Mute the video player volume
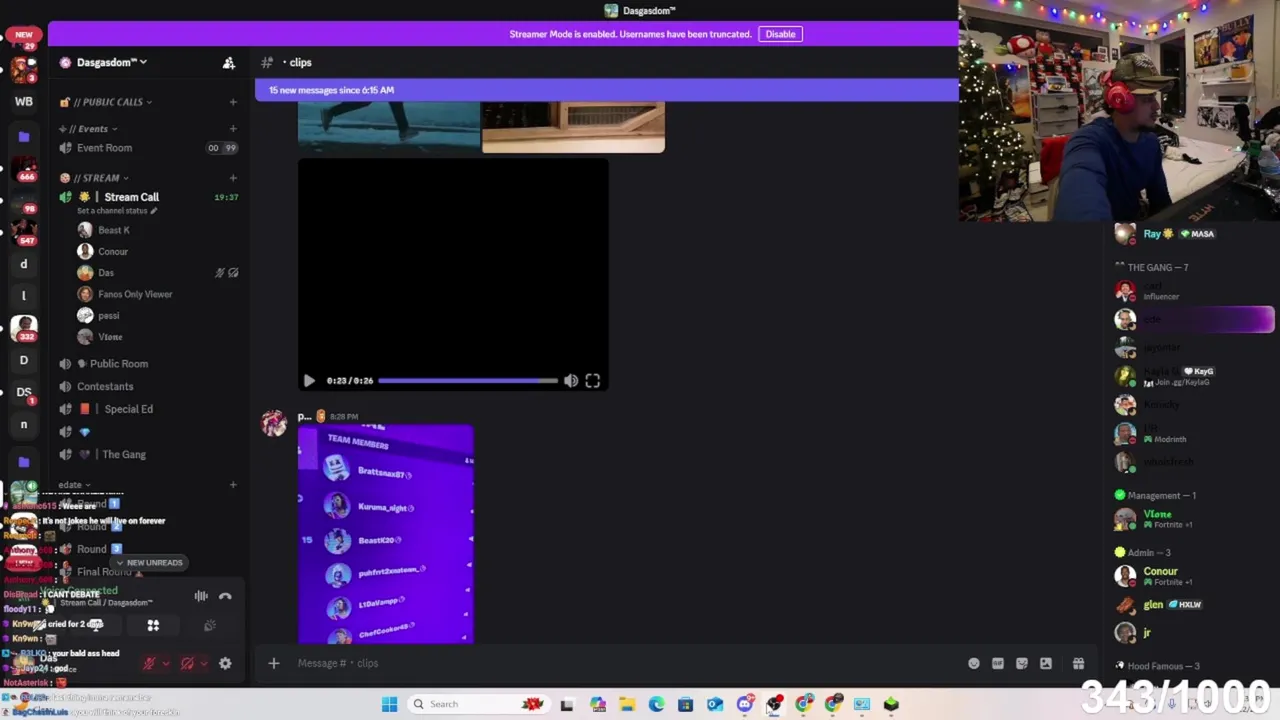This screenshot has height=720, width=1280. 570,380
